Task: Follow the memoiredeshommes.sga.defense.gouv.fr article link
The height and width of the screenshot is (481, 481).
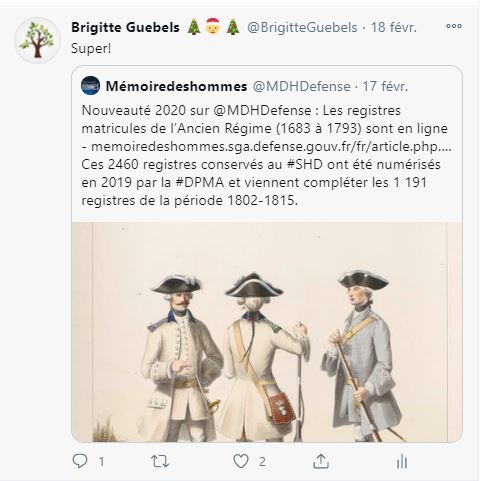Action: pyautogui.click(x=271, y=147)
